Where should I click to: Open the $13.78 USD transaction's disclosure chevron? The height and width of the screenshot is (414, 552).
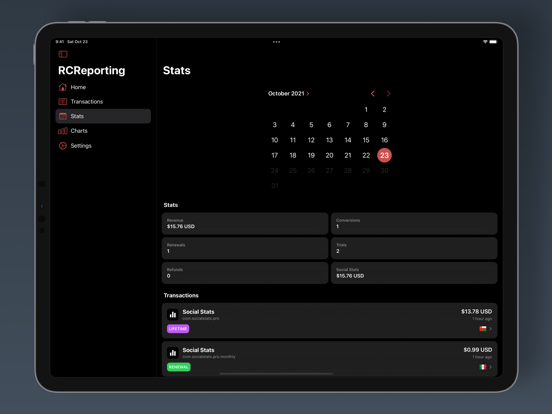[490, 329]
